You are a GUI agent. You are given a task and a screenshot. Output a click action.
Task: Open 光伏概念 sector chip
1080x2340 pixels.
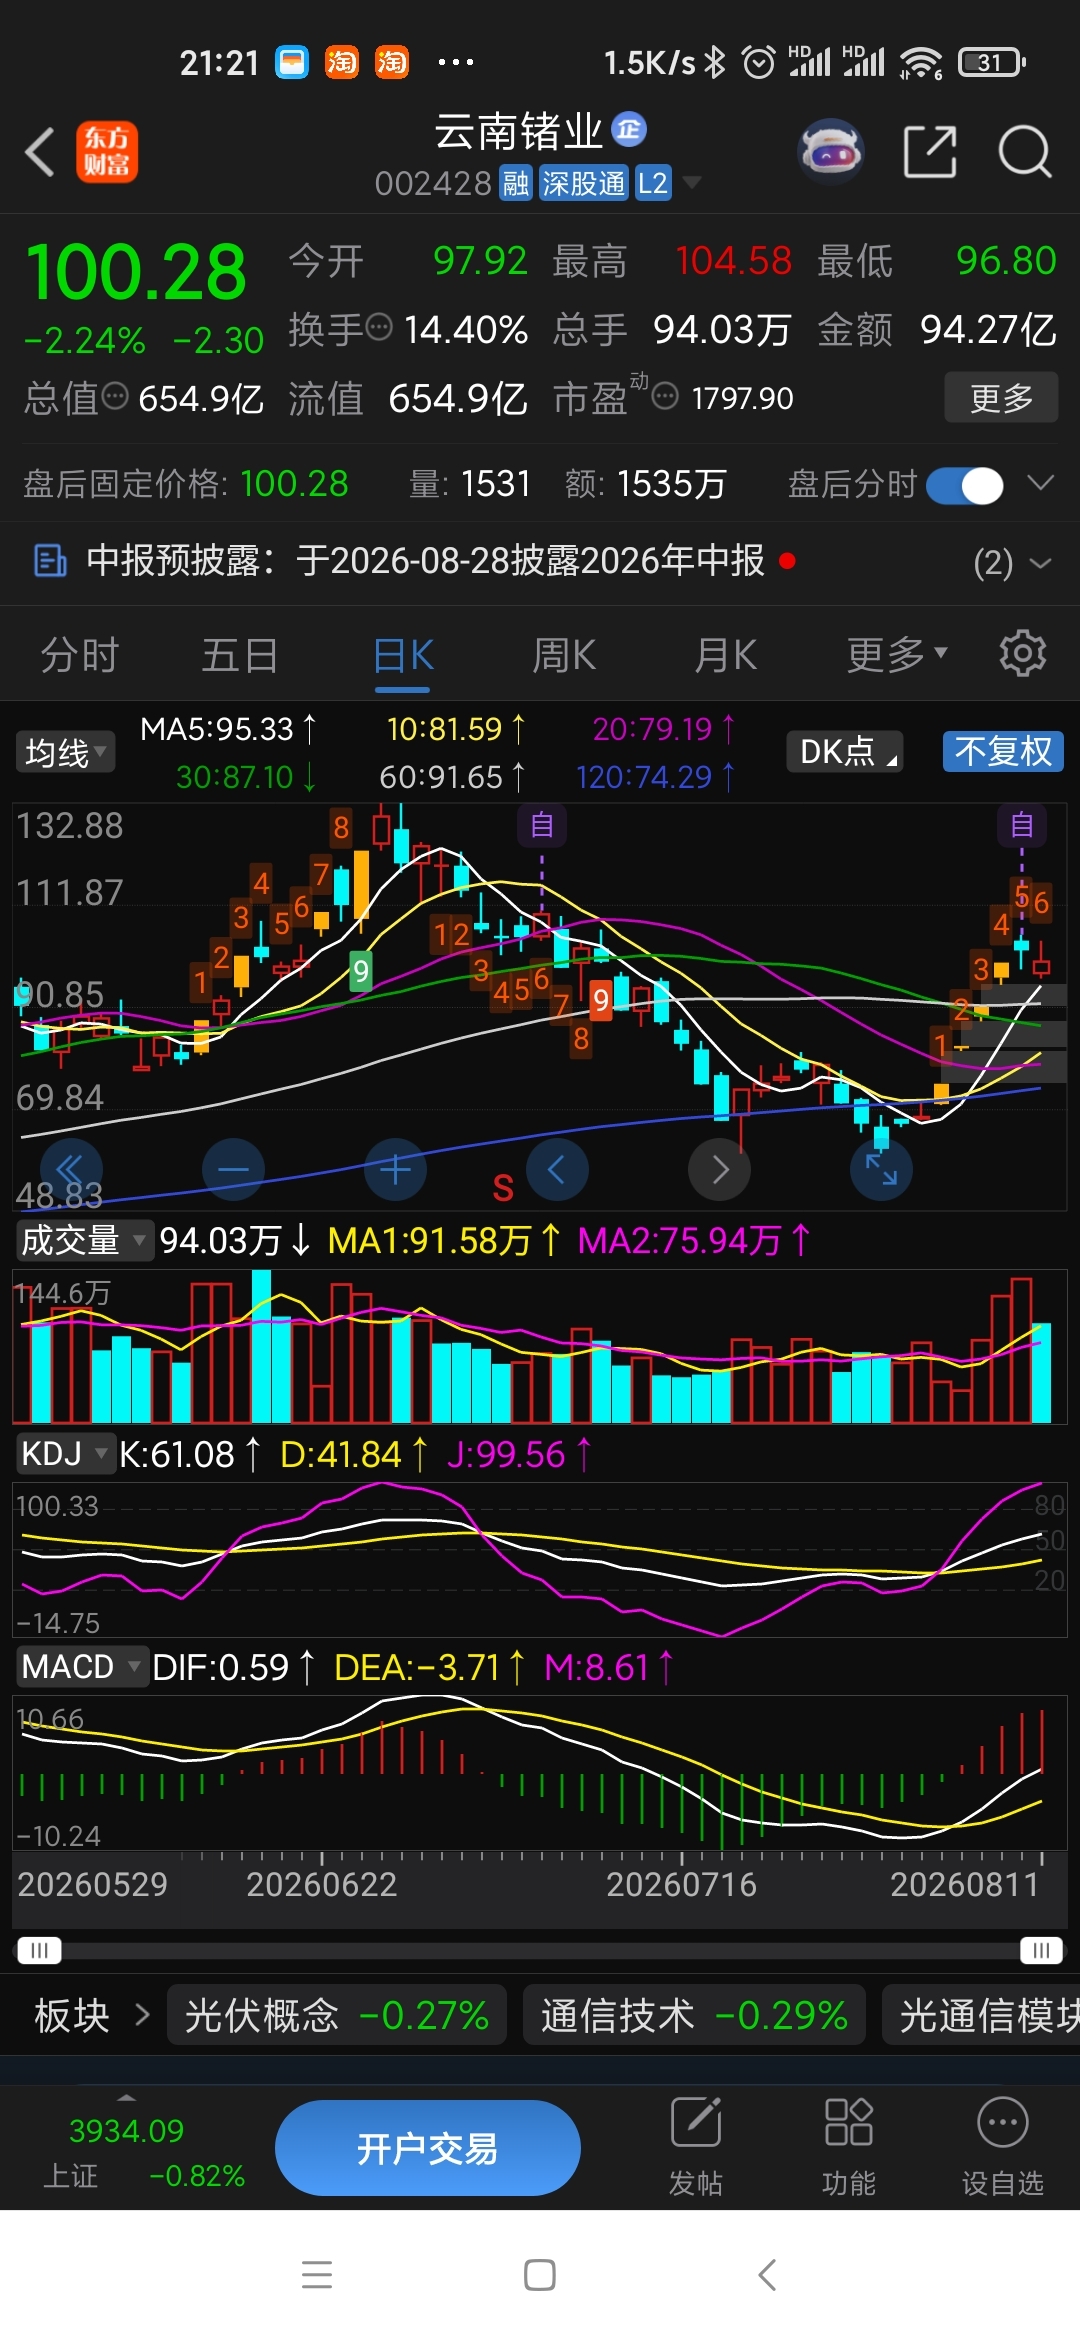(x=337, y=2015)
